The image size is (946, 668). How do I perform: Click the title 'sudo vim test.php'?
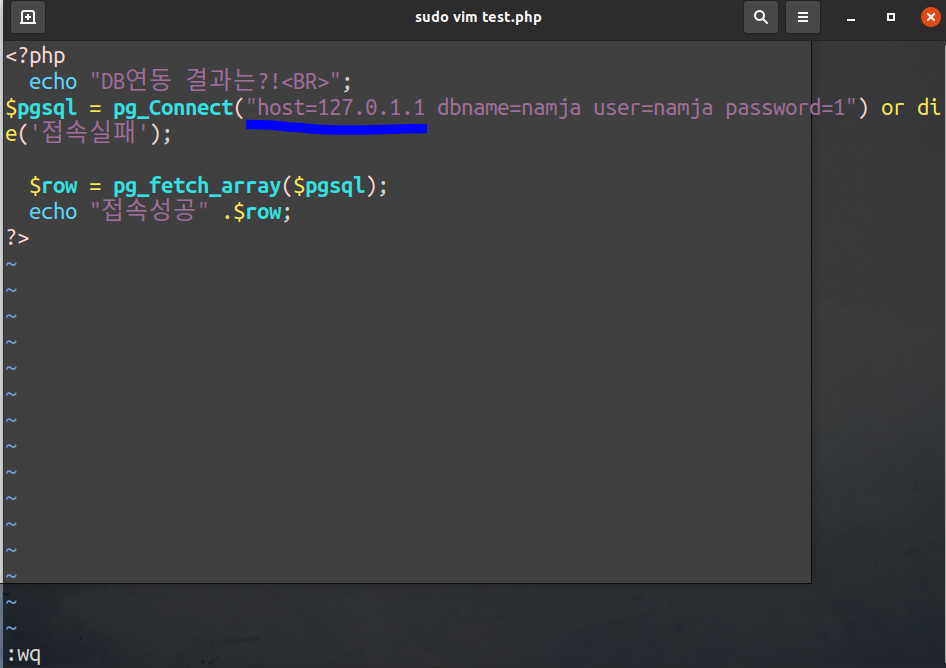478,17
